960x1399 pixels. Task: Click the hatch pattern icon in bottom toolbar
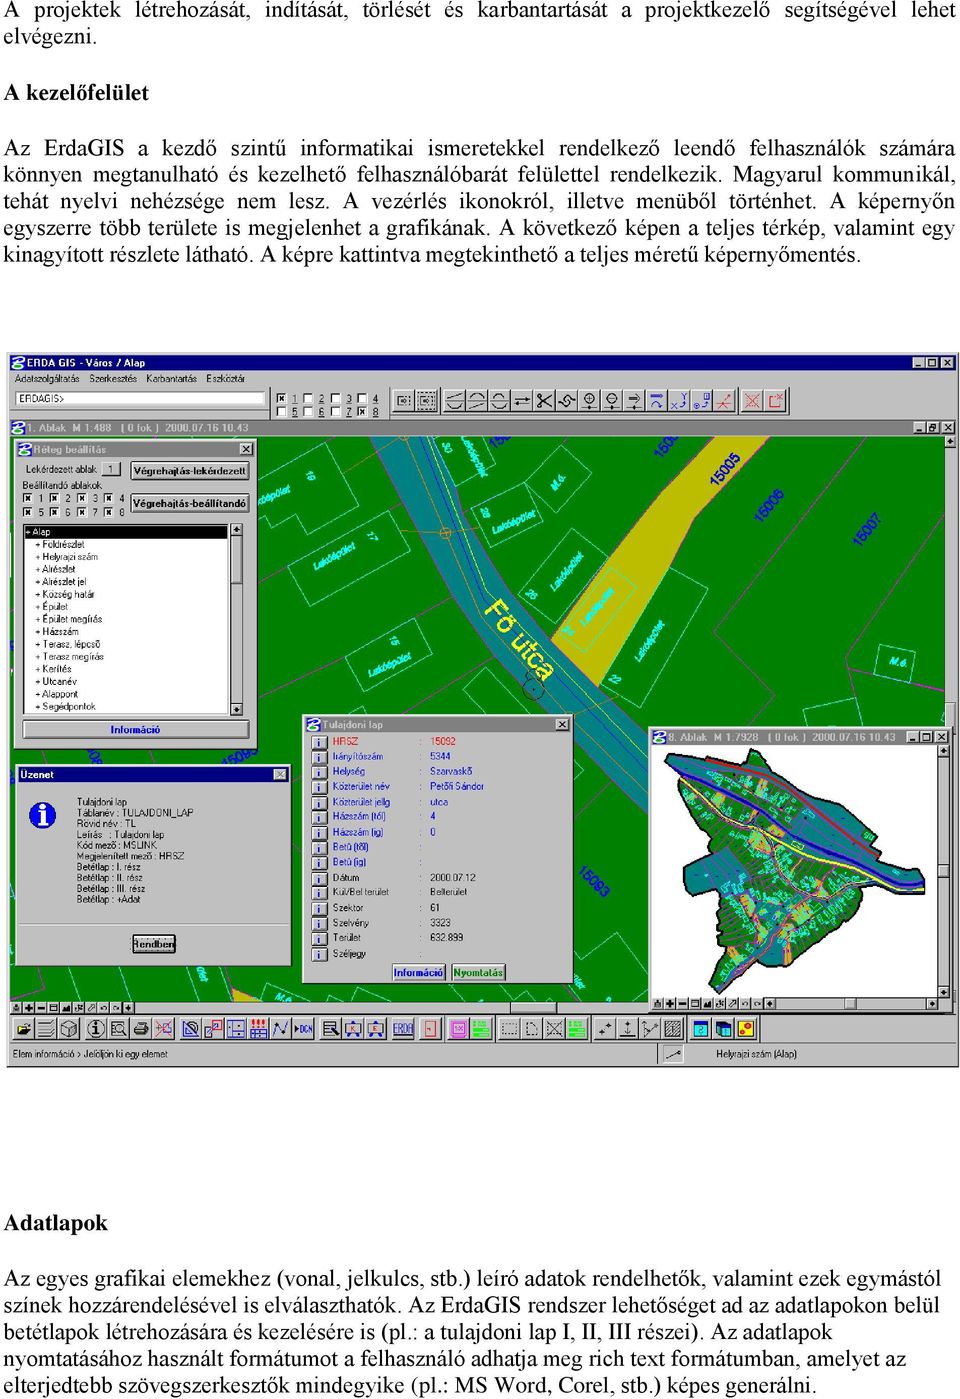click(673, 1028)
